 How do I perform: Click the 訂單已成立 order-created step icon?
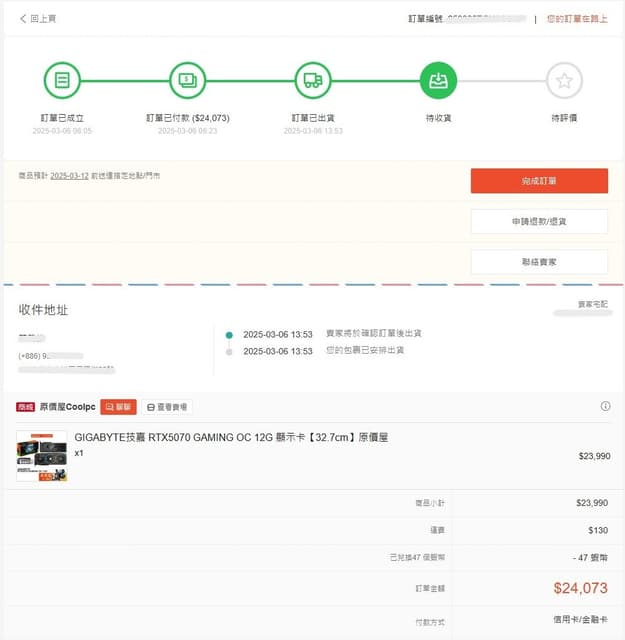(x=62, y=80)
